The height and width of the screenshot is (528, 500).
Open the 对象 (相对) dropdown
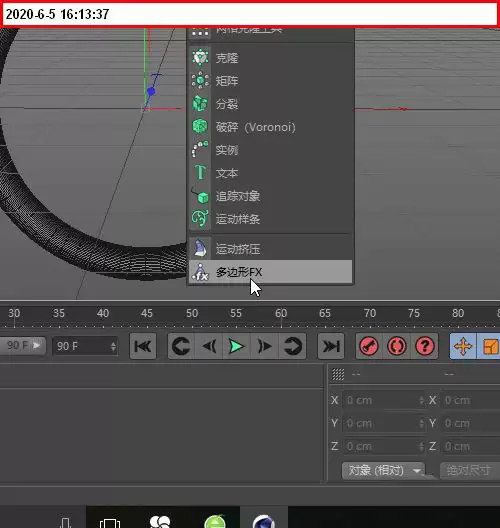coord(384,470)
